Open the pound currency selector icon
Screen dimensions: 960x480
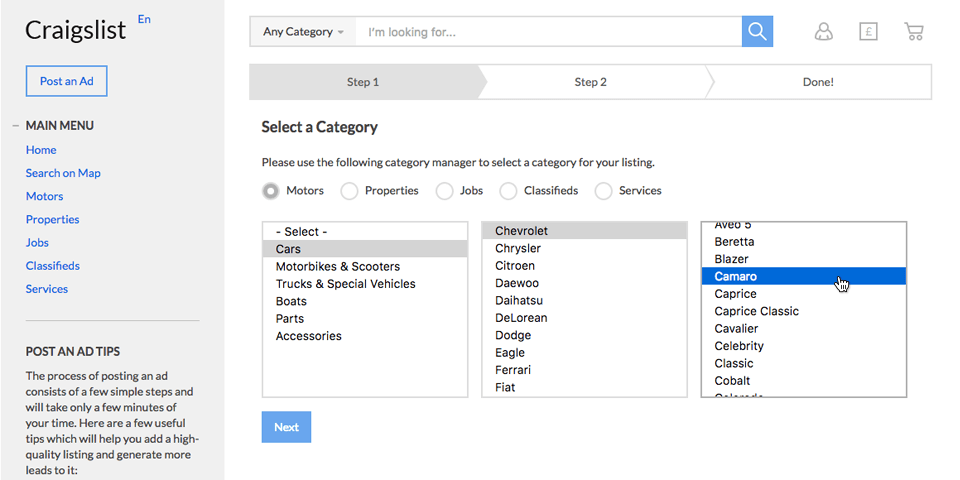pos(868,31)
